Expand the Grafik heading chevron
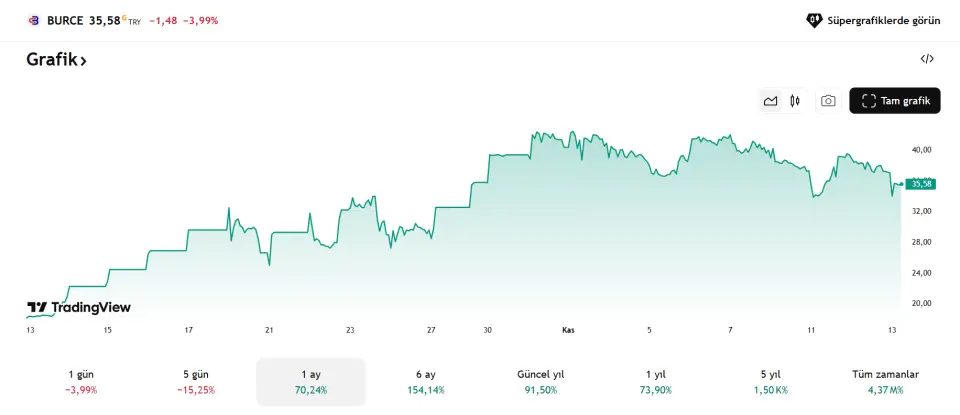Screen dimensions: 960x415 (x=84, y=61)
